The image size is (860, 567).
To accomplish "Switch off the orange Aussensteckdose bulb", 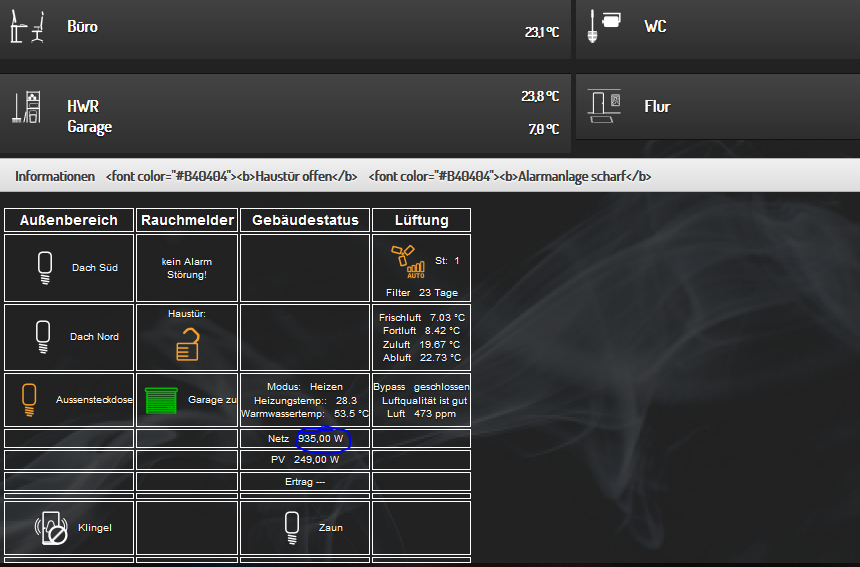I will coord(29,400).
